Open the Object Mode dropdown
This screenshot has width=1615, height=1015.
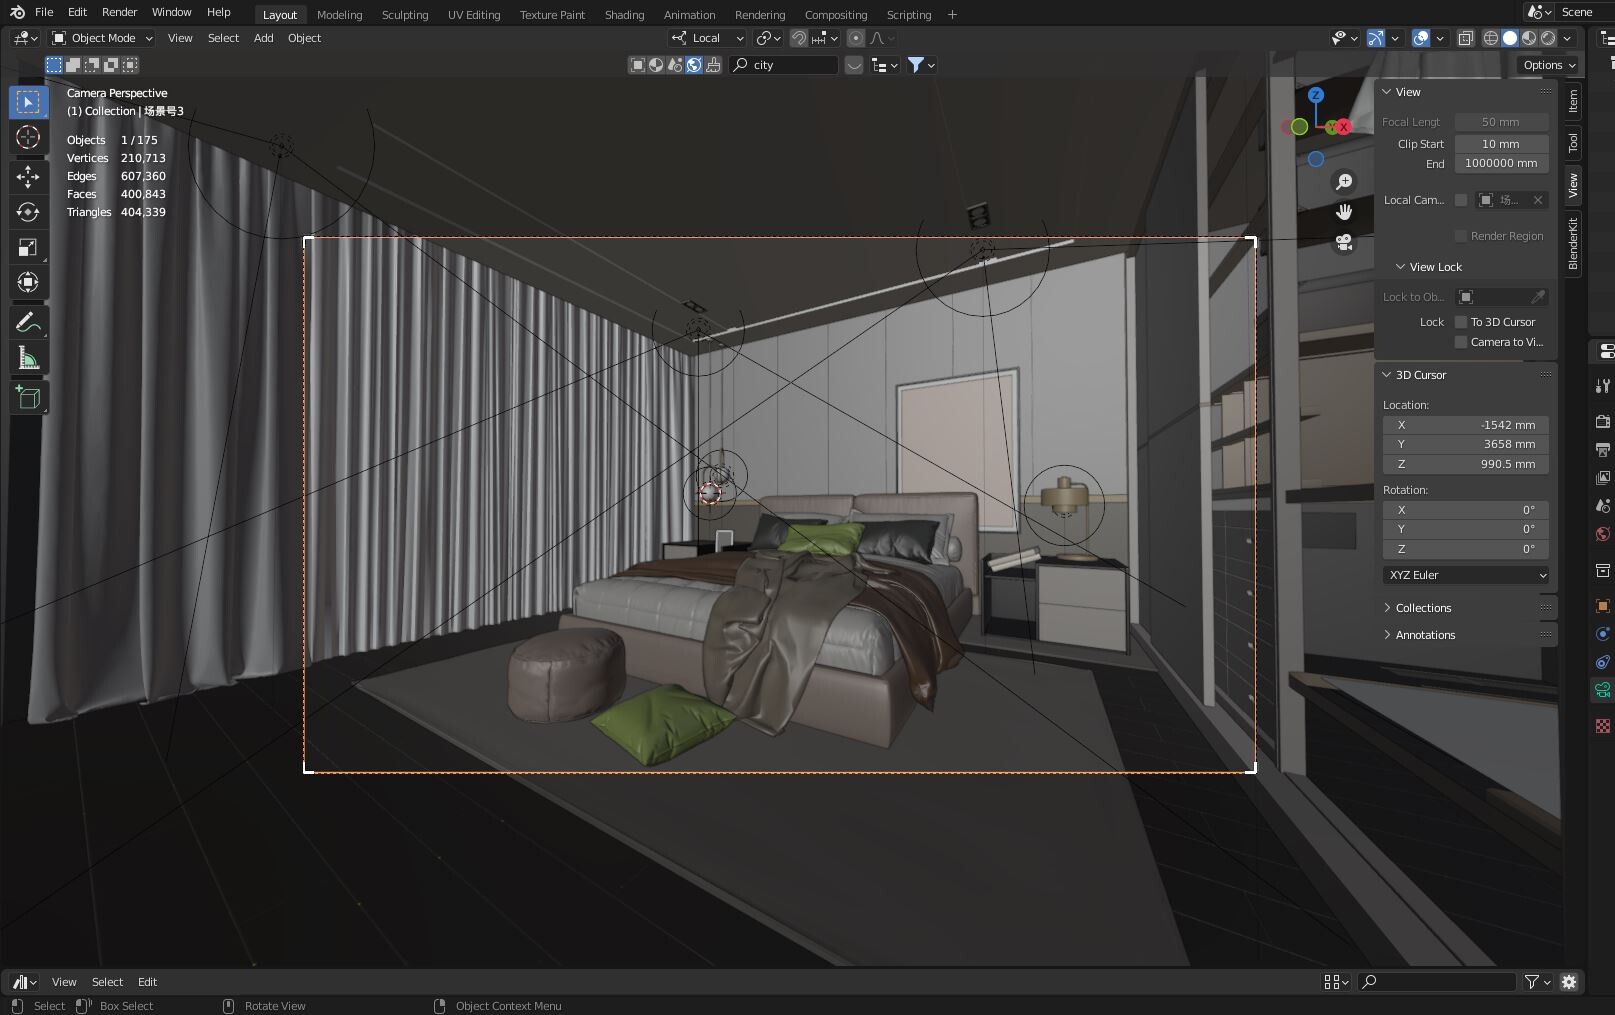click(x=101, y=38)
